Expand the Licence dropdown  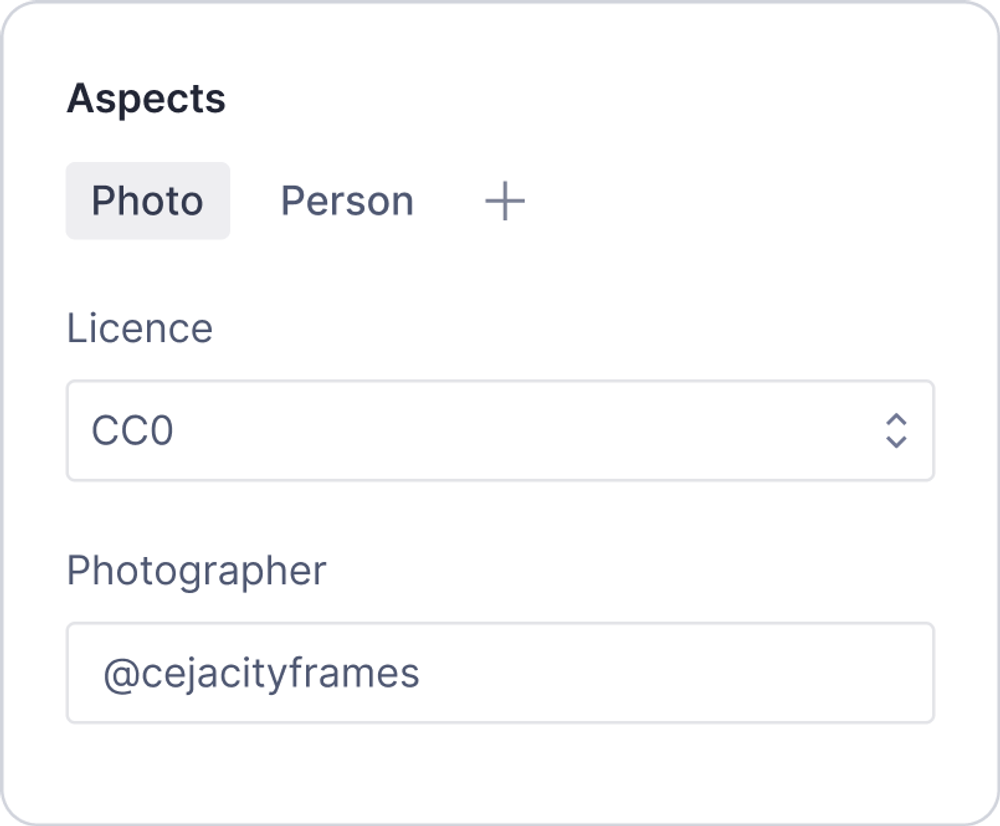500,430
